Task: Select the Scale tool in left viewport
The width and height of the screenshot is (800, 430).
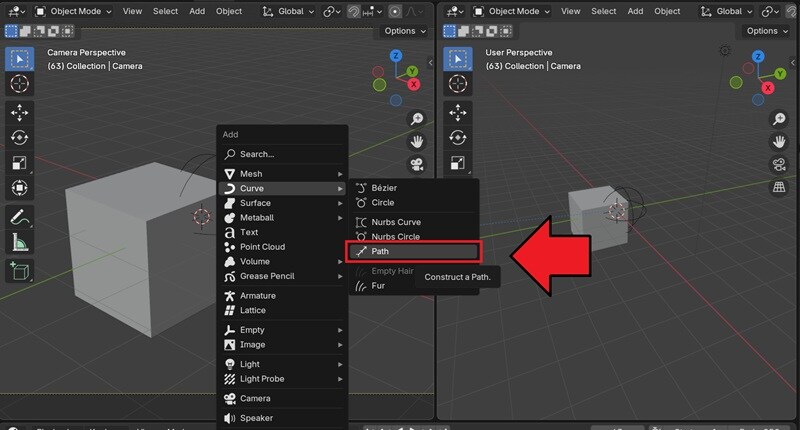Action: point(19,163)
